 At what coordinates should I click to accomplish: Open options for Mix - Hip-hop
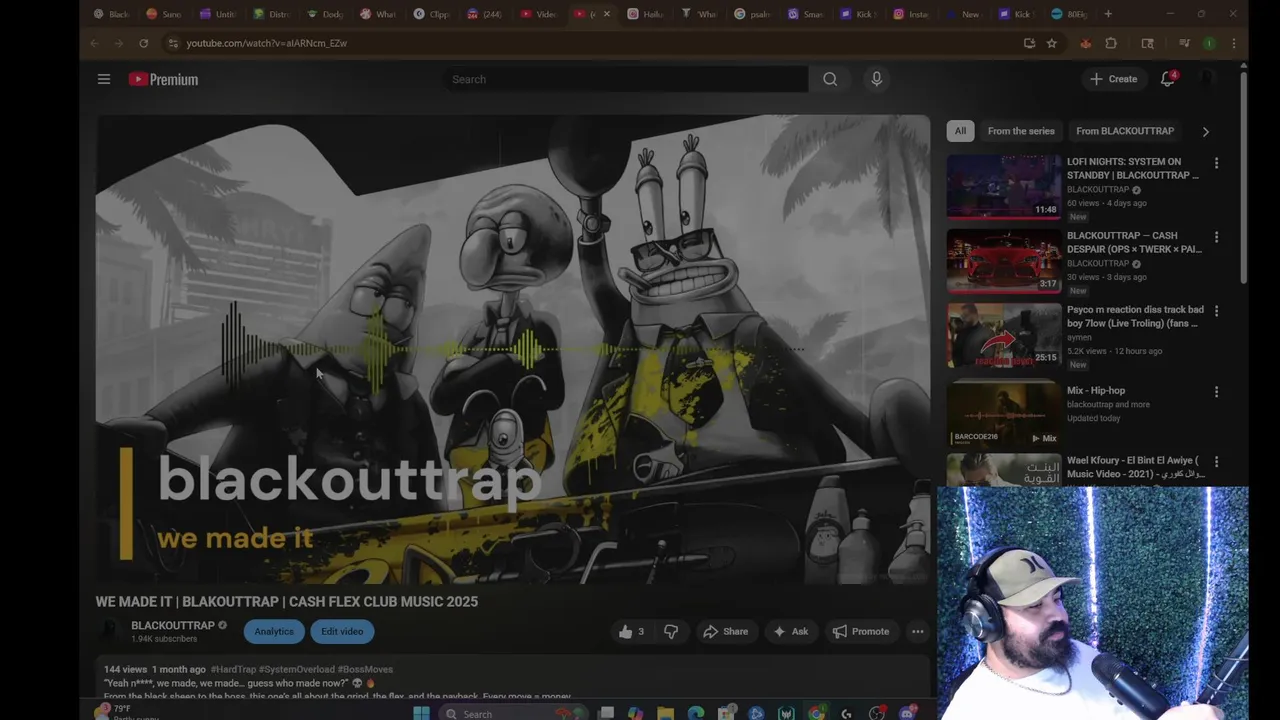1216,392
